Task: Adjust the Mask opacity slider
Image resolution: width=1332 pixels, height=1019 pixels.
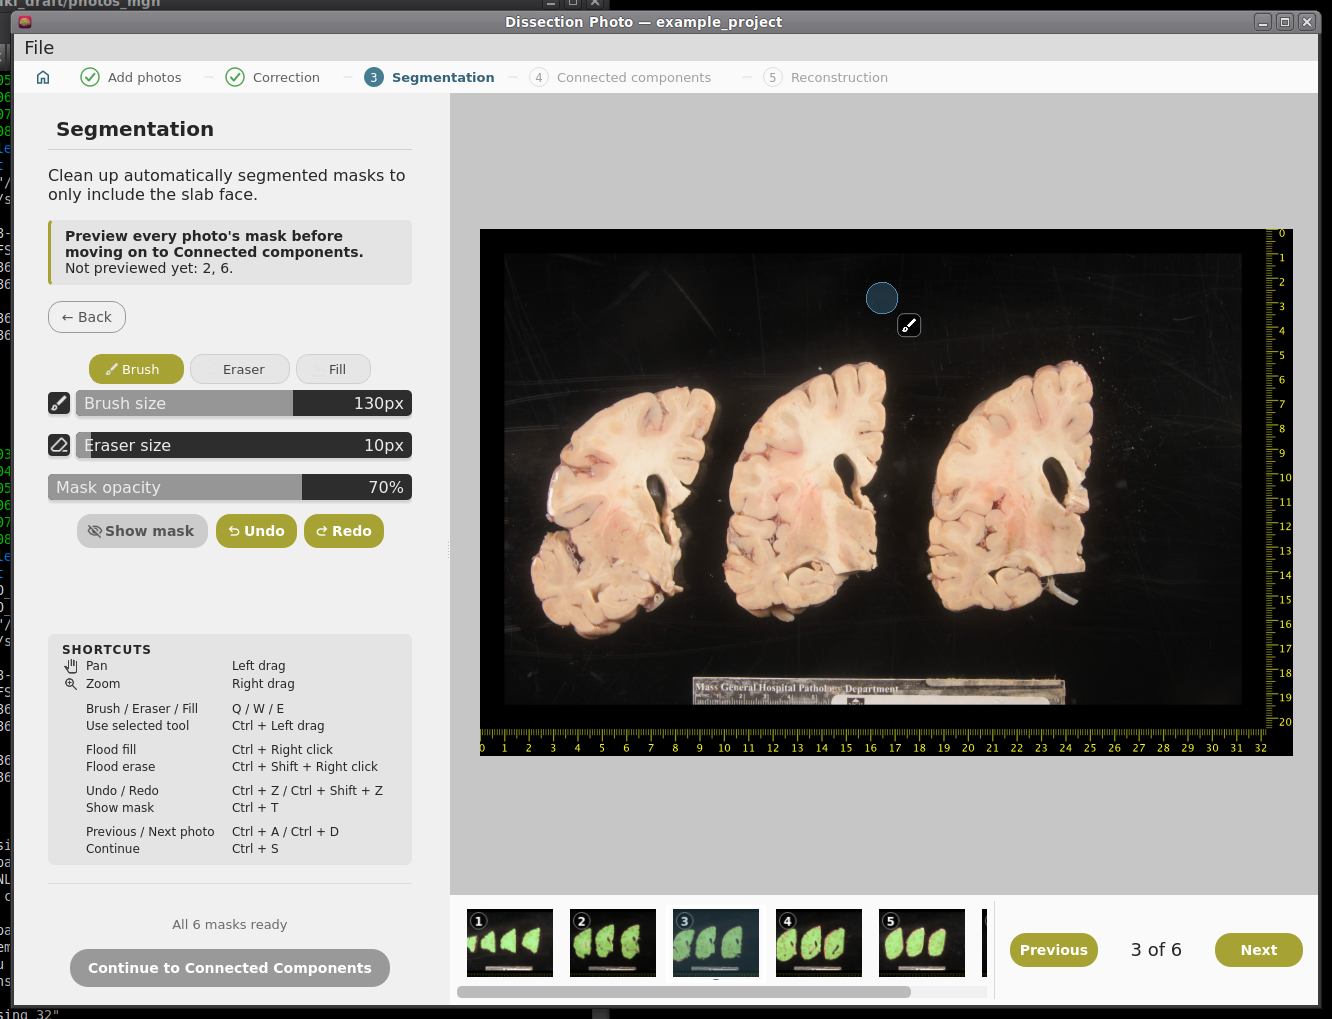Action: point(230,487)
